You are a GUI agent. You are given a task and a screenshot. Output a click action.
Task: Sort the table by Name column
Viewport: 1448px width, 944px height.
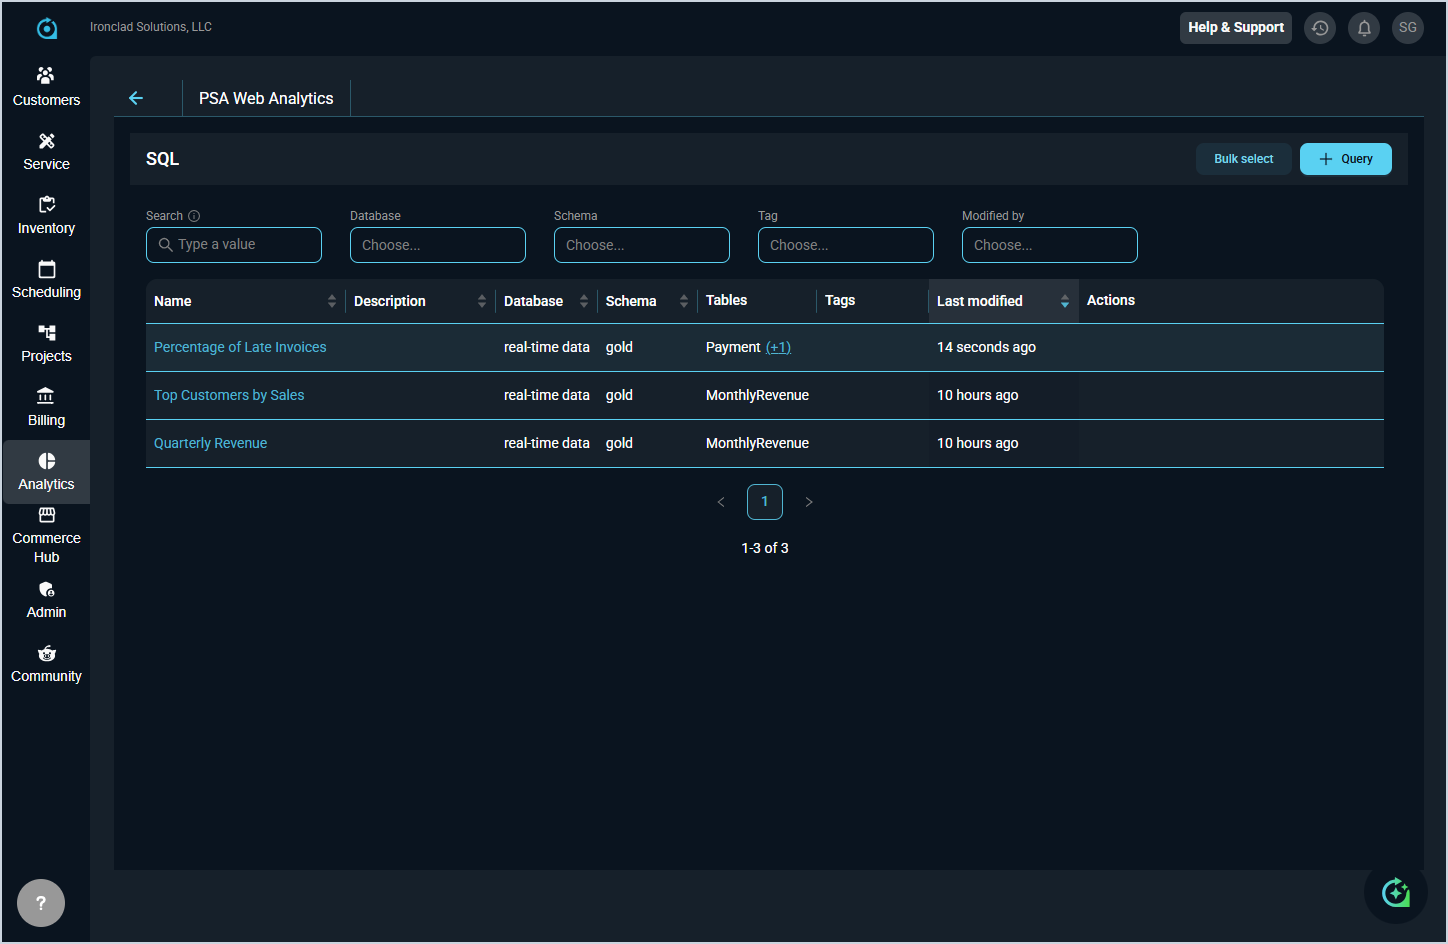(x=331, y=301)
